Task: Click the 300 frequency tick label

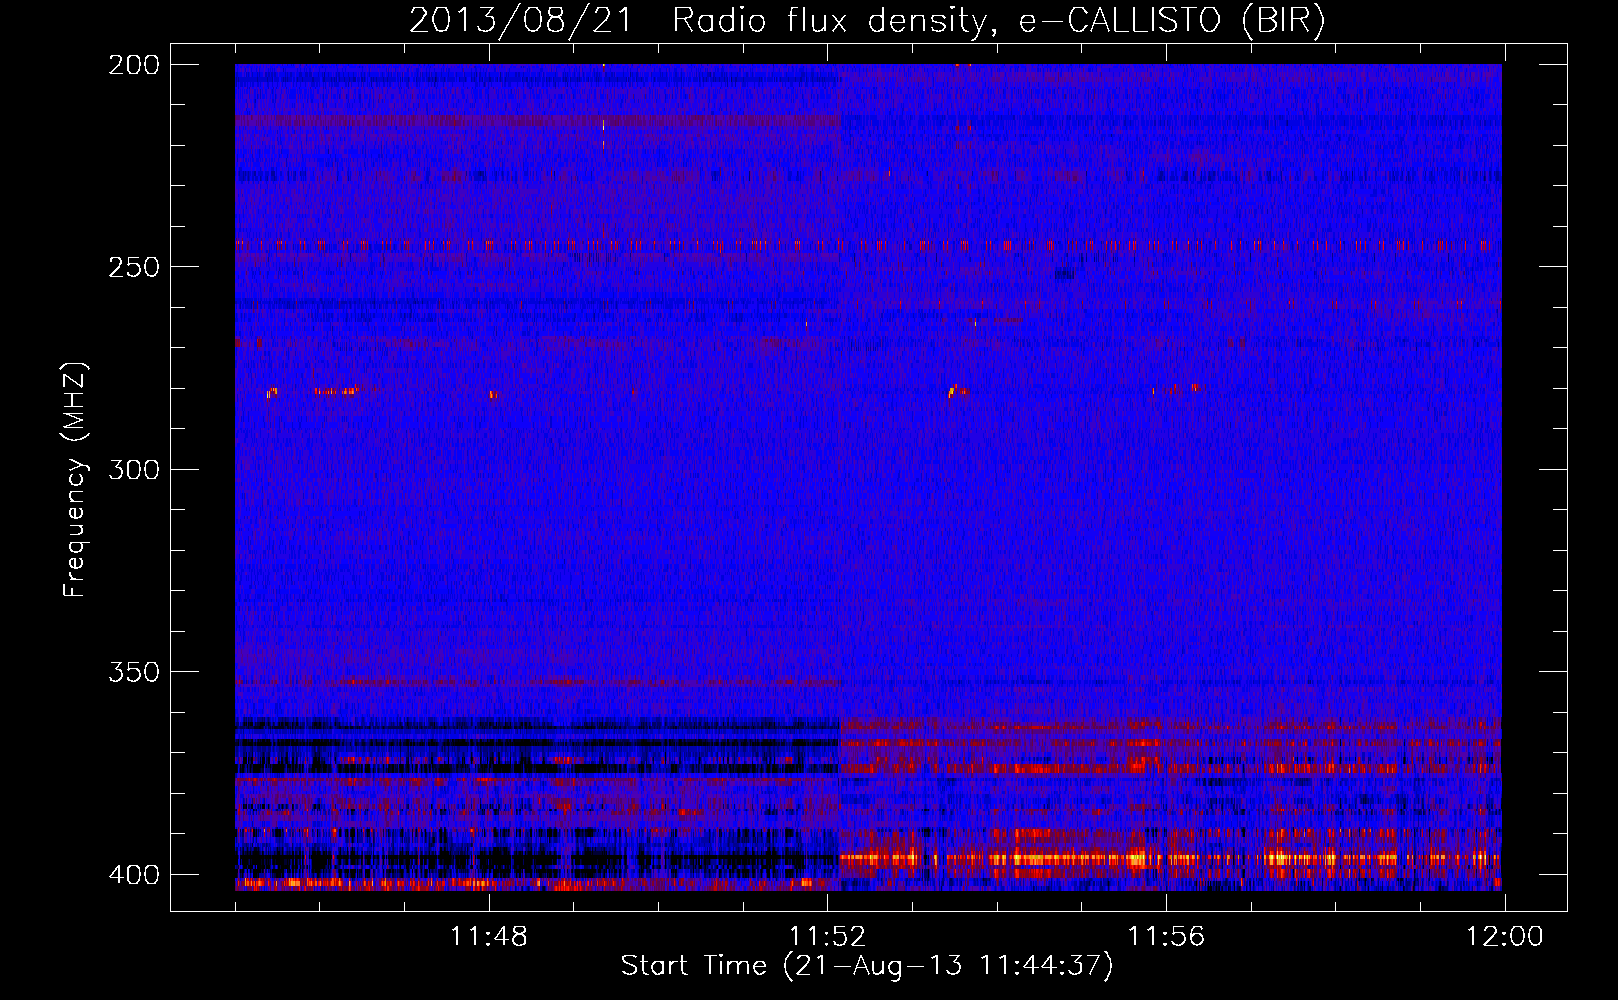Action: pyautogui.click(x=133, y=469)
